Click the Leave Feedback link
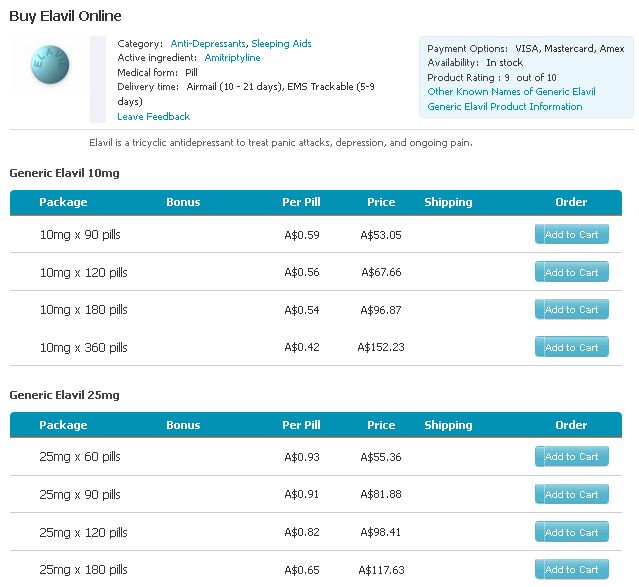The image size is (639, 587). click(x=154, y=117)
